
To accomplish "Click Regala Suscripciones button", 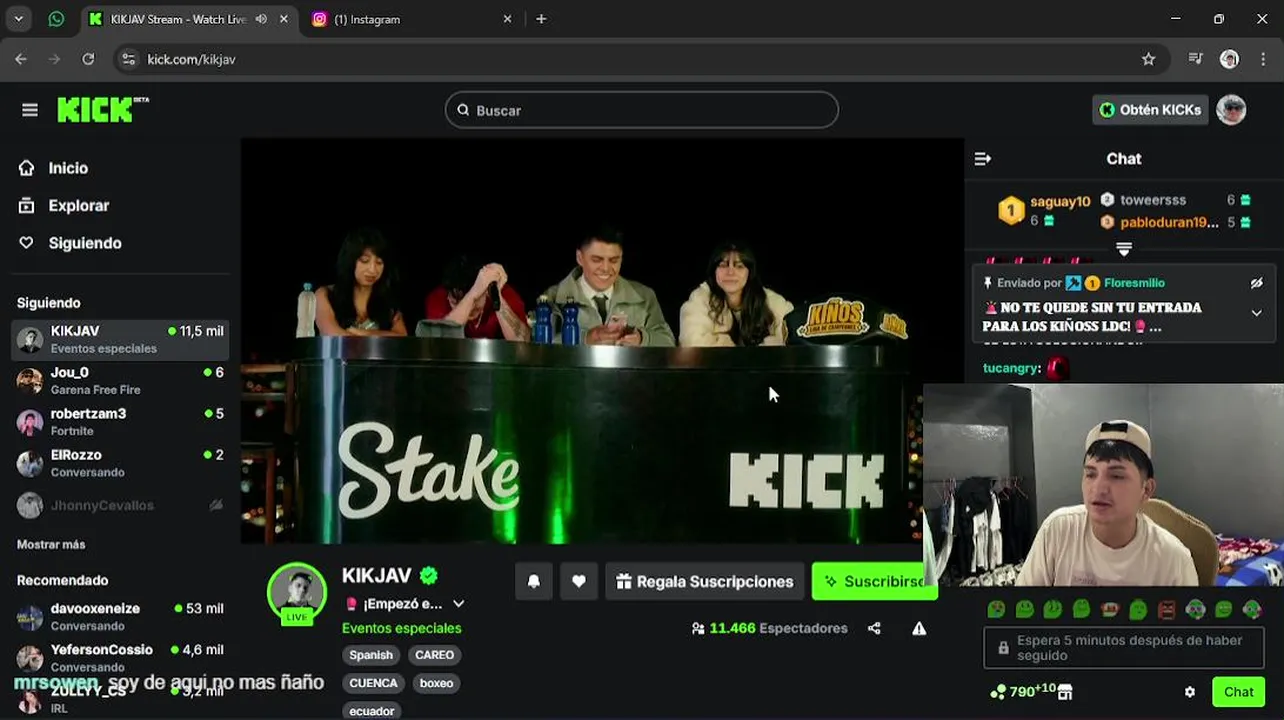I will (705, 581).
